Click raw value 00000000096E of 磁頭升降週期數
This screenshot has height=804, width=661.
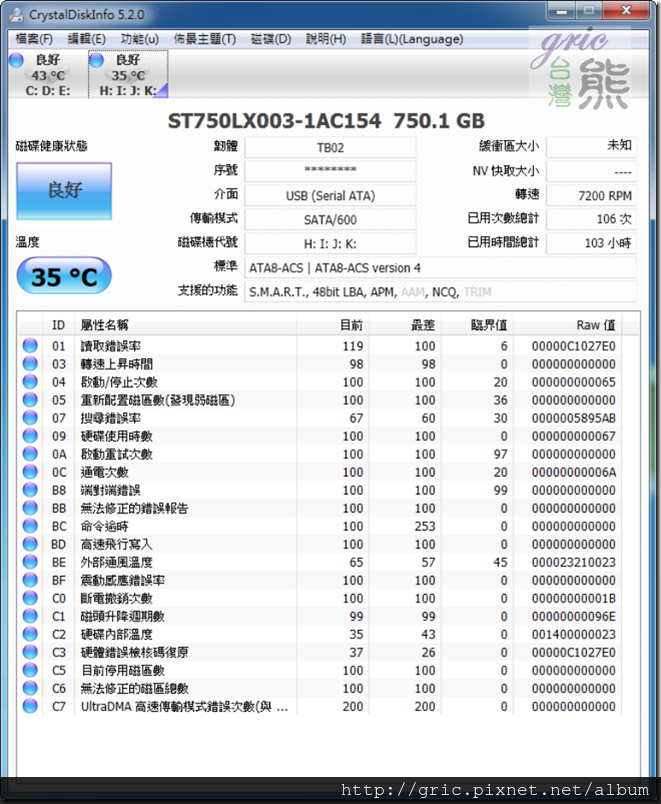click(573, 616)
